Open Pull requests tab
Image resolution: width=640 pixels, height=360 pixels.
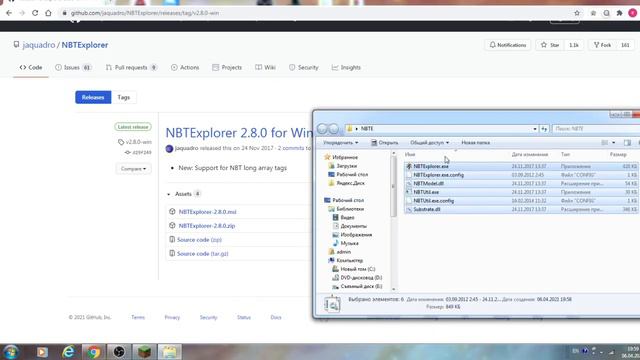click(x=131, y=67)
